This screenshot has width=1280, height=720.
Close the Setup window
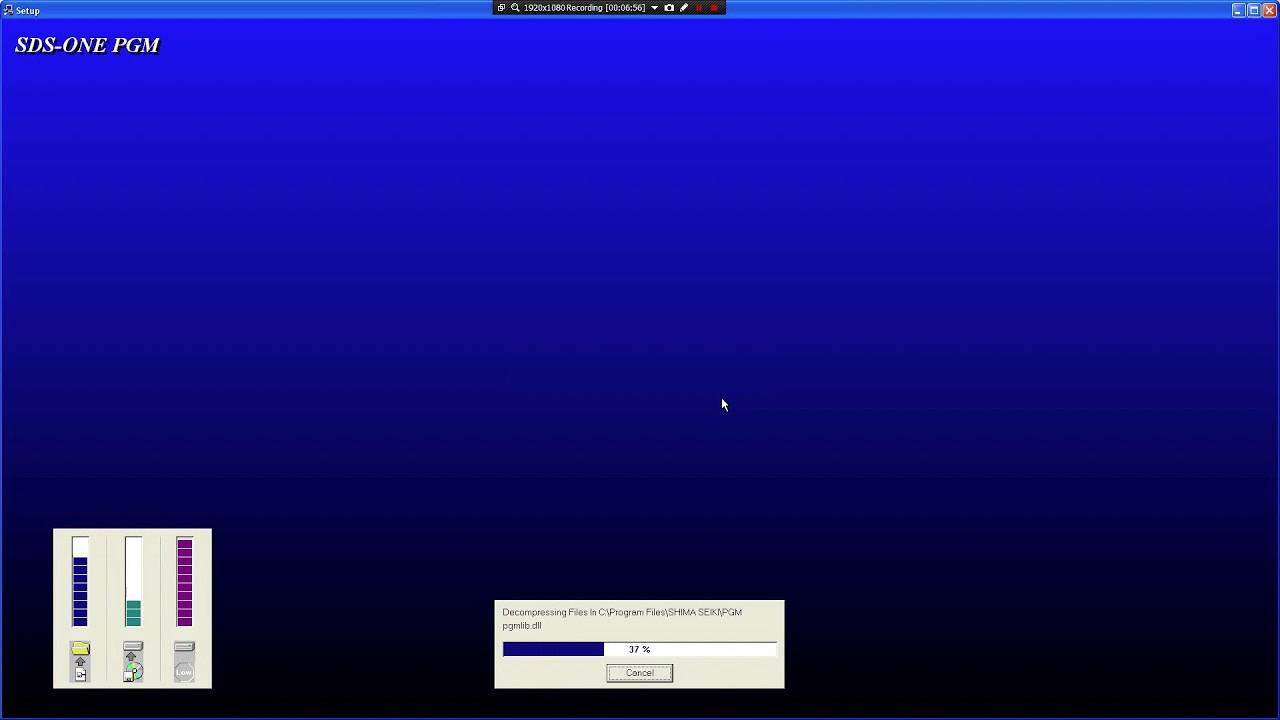coord(1269,10)
